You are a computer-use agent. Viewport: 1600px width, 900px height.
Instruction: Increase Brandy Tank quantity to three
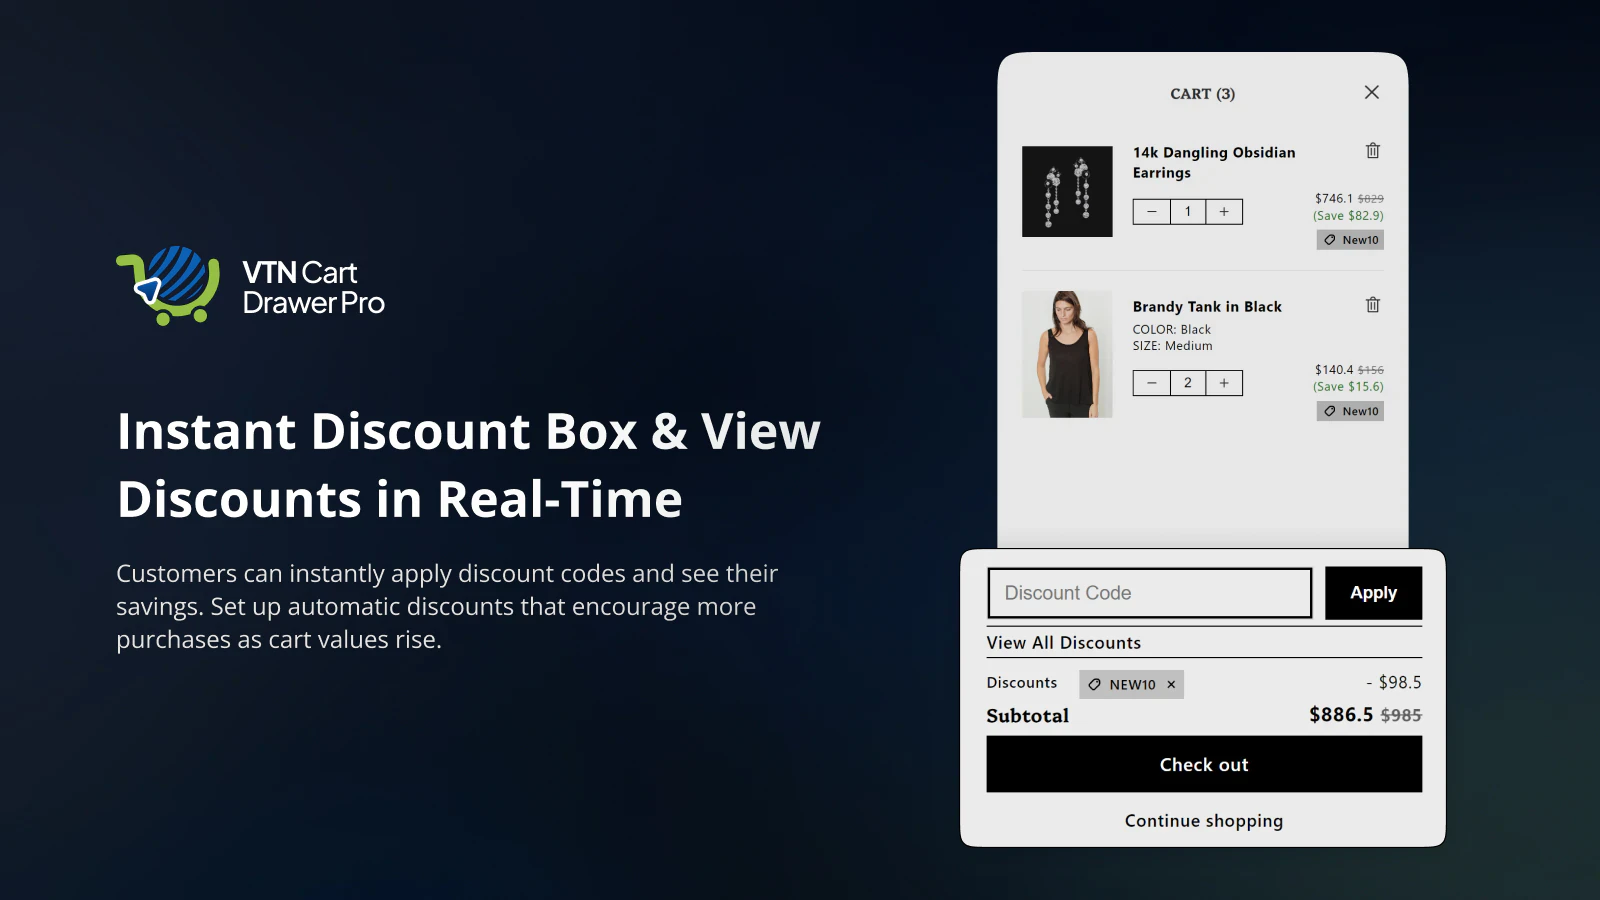1224,382
